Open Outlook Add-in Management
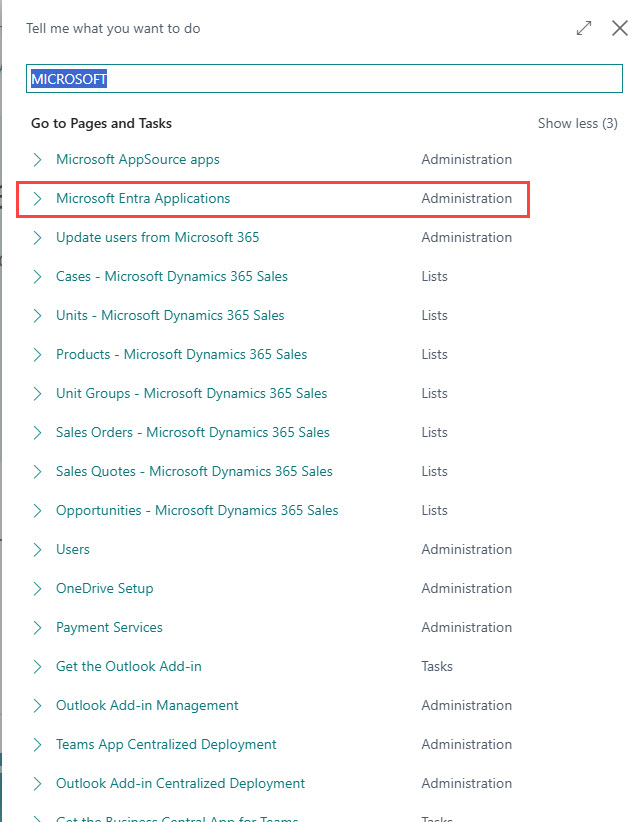This screenshot has height=822, width=644. tap(147, 705)
